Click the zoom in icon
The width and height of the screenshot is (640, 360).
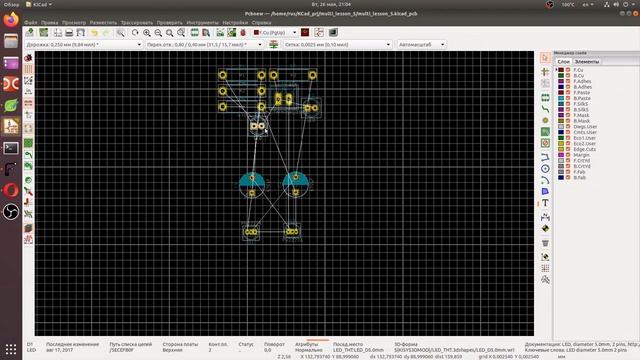pos(147,33)
